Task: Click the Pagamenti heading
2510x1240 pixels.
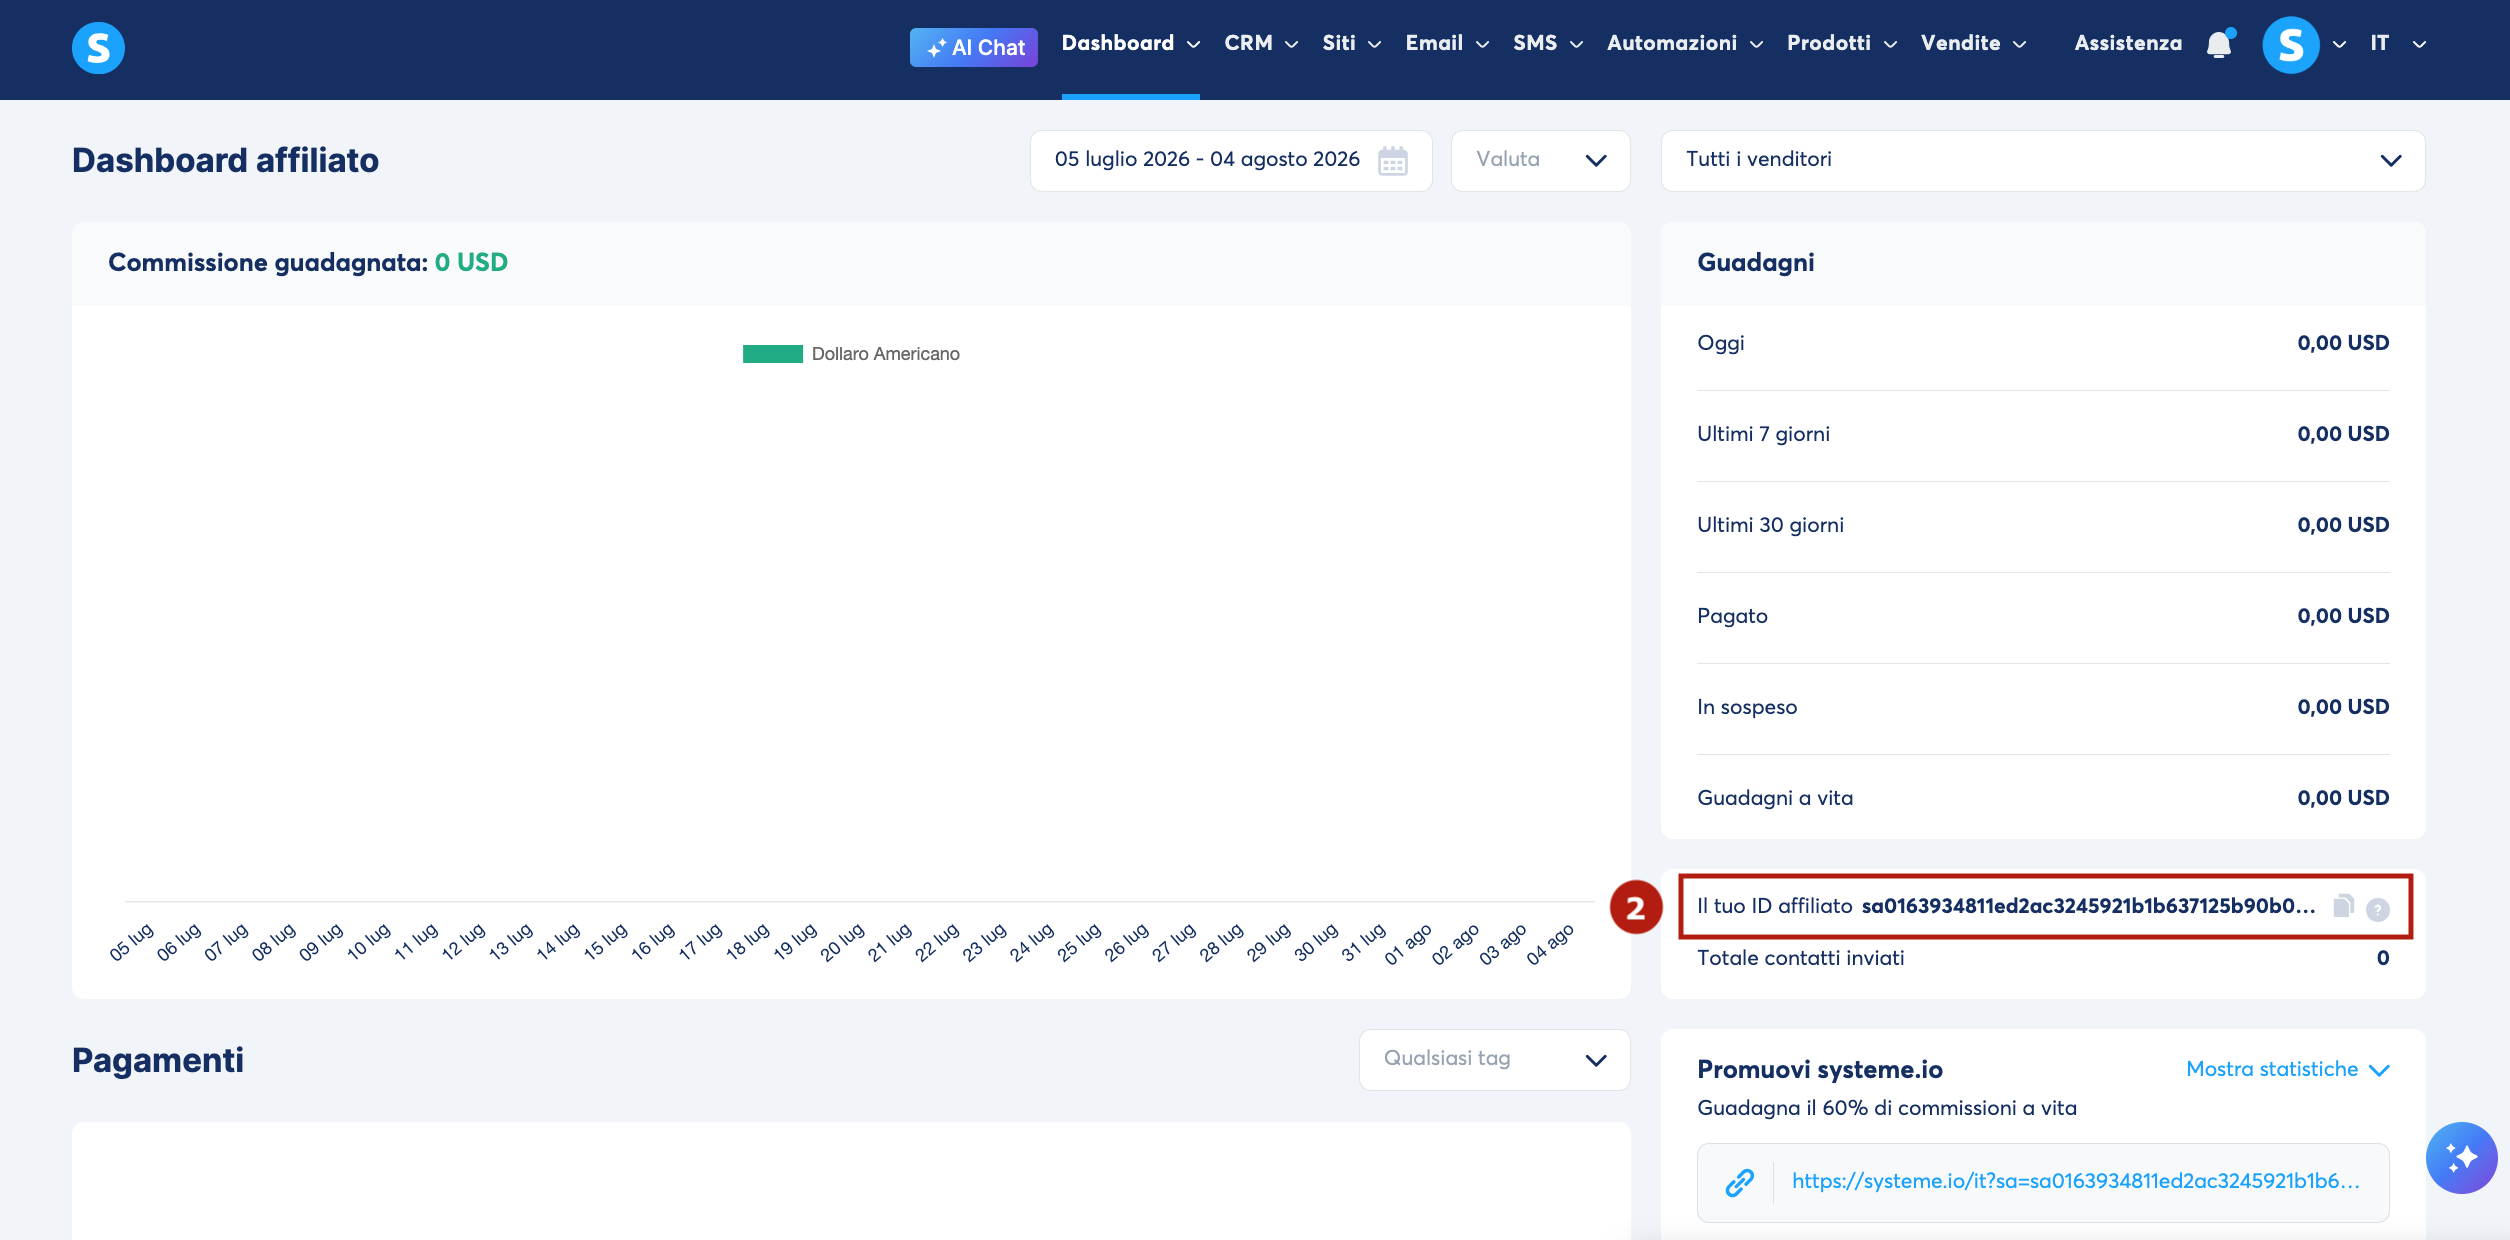Action: (x=158, y=1060)
